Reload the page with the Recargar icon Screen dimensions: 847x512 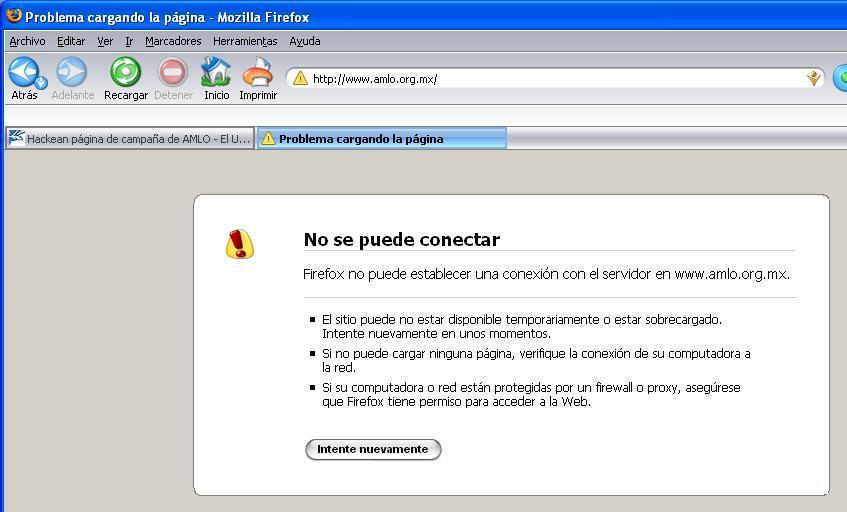click(x=125, y=72)
